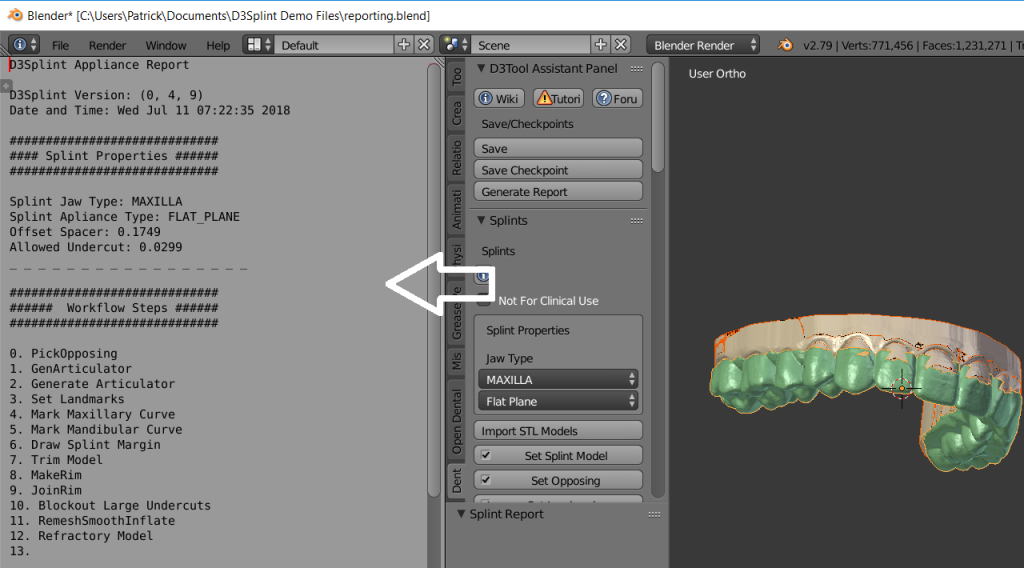Image resolution: width=1024 pixels, height=568 pixels.
Task: Open the Render menu
Action: (107, 45)
